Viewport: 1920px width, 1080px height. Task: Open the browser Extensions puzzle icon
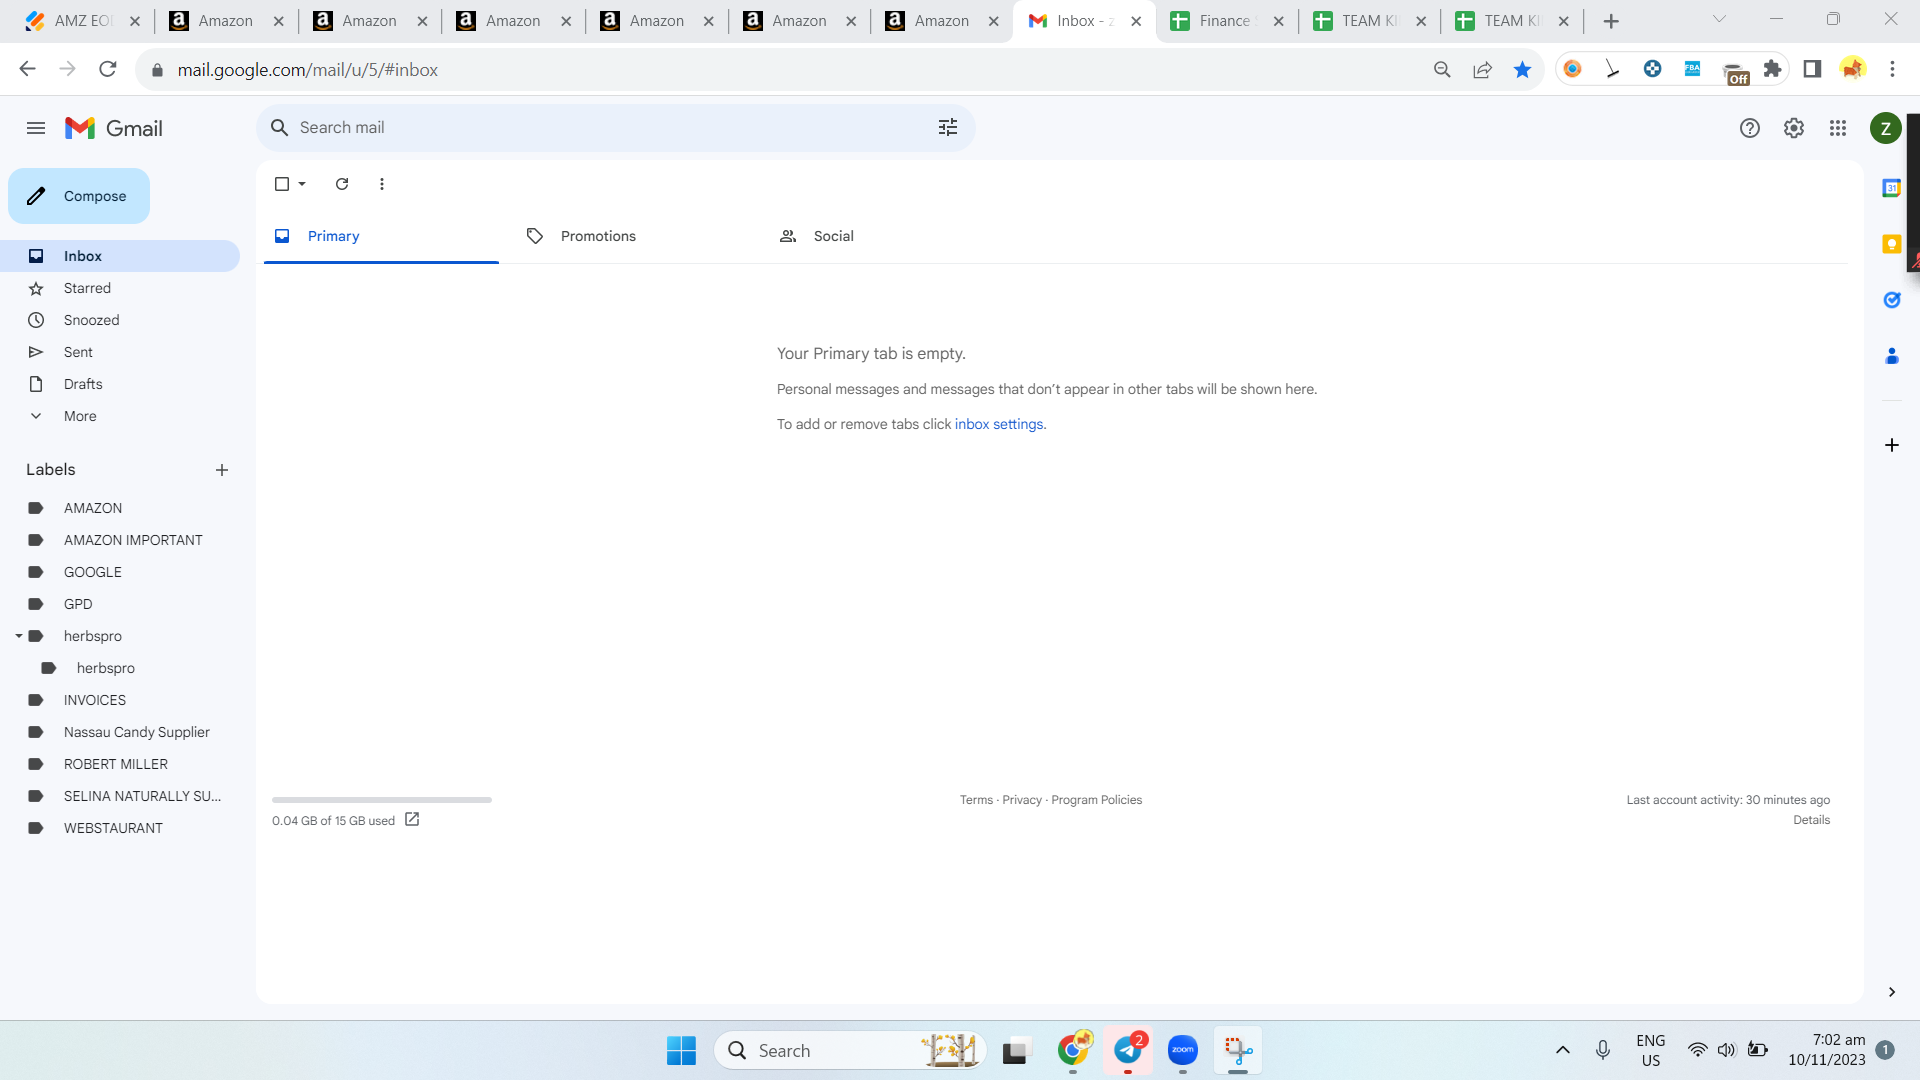point(1773,69)
